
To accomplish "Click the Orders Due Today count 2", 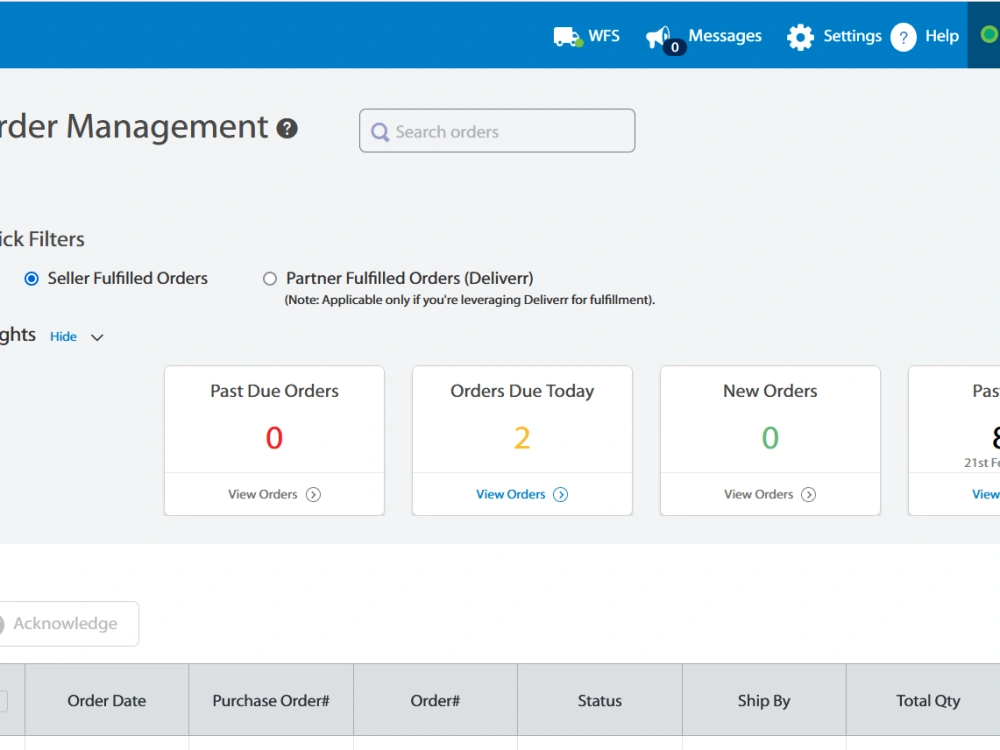I will point(522,438).
